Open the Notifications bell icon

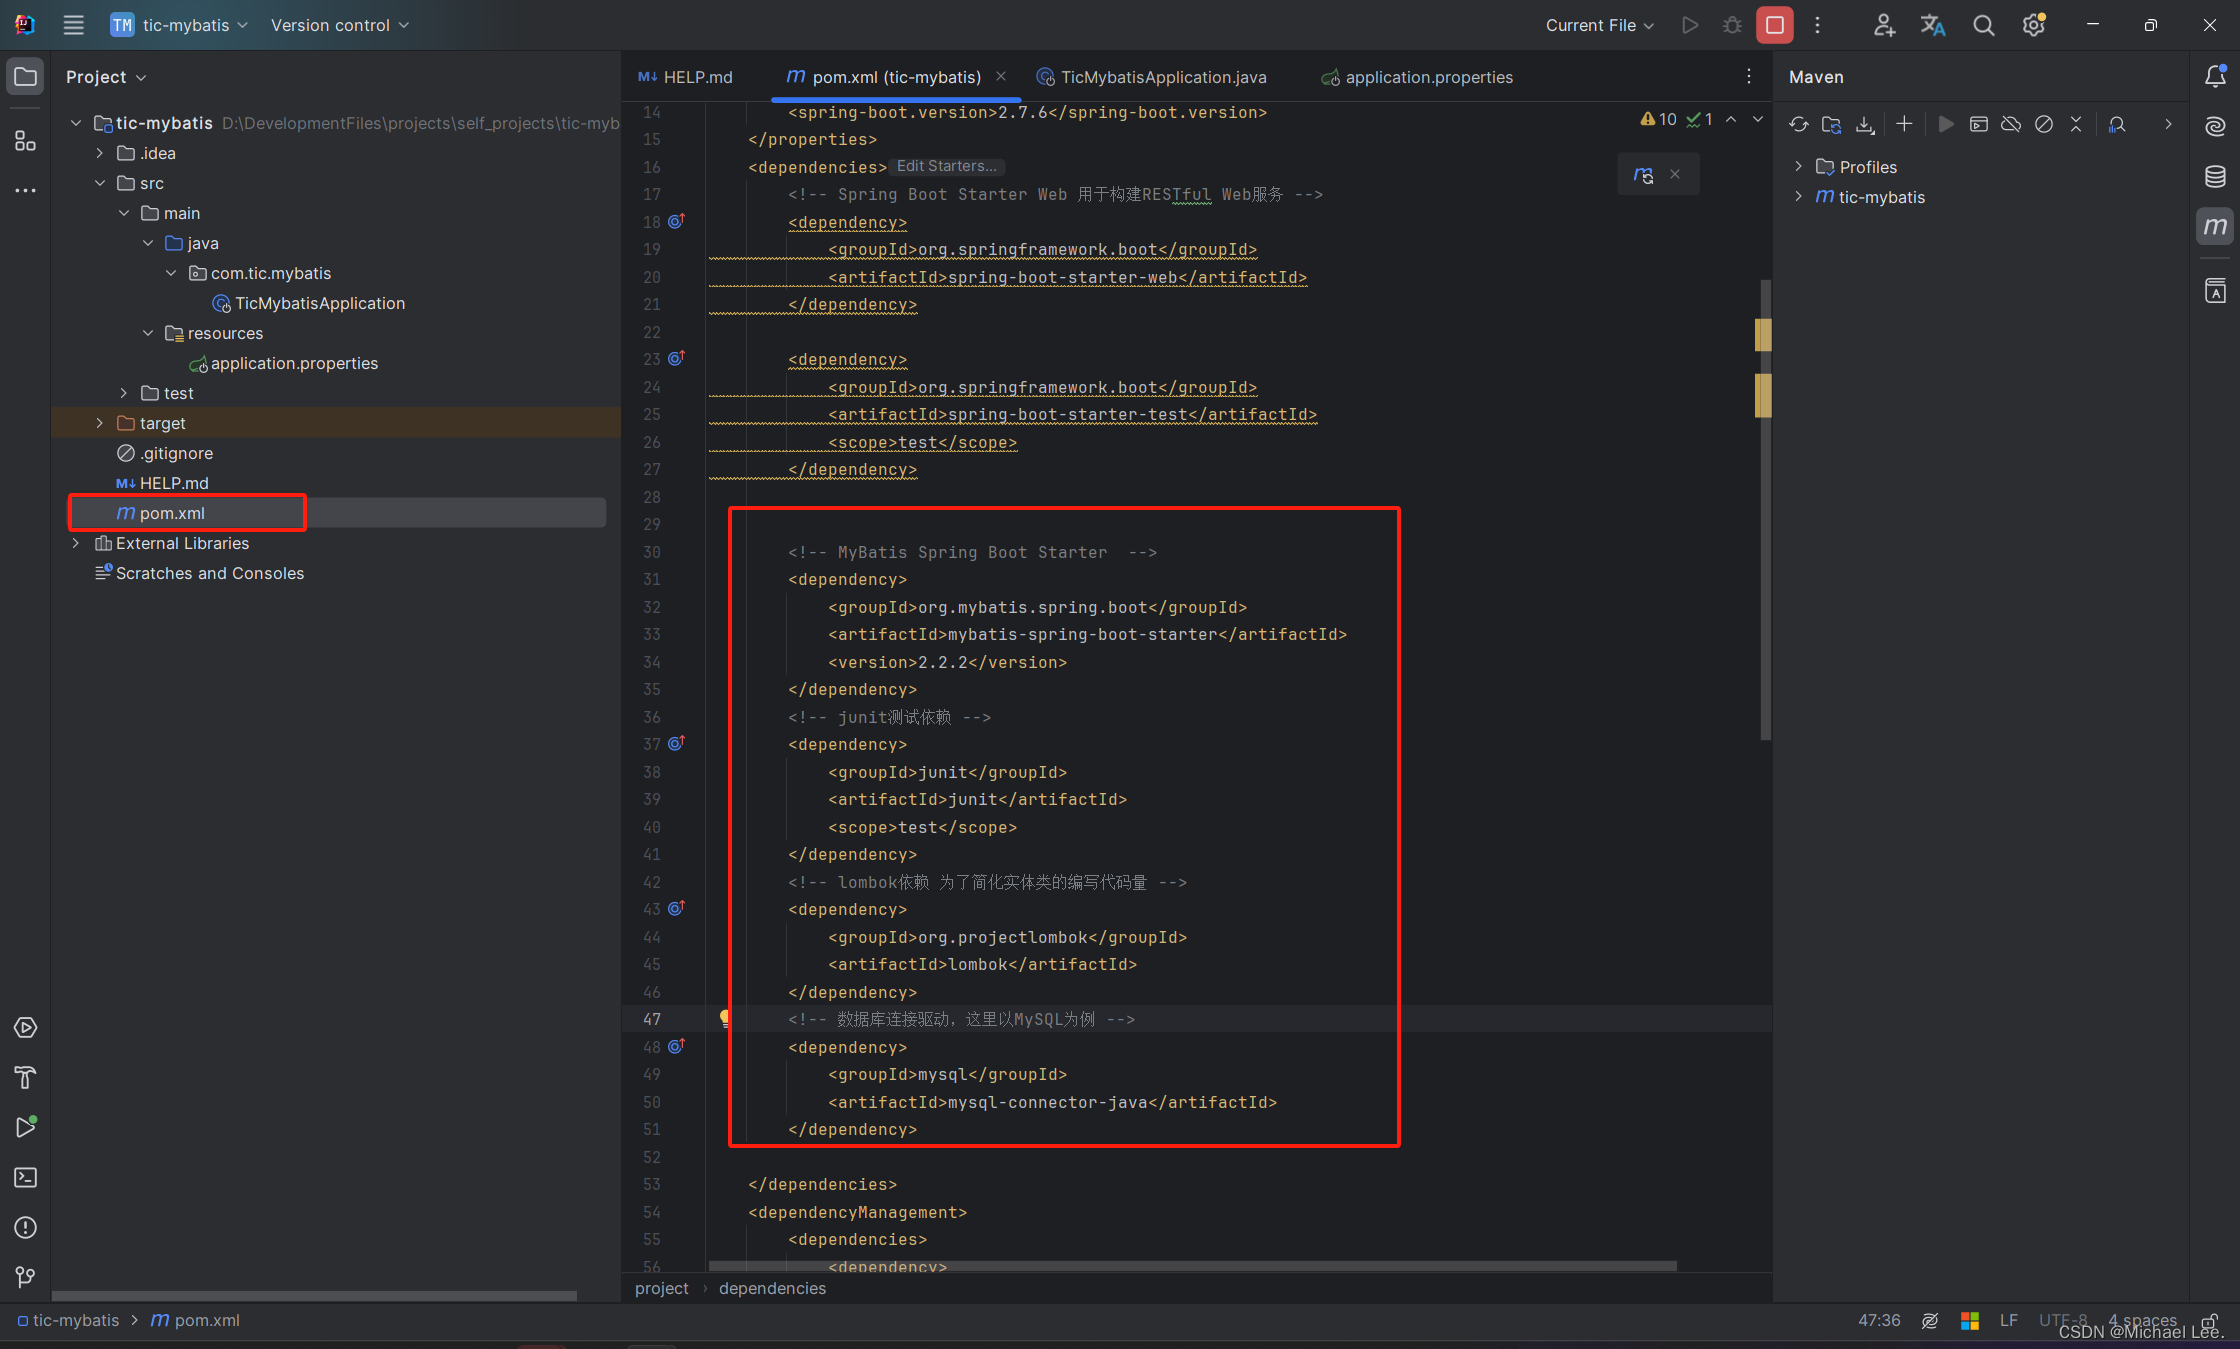2215,76
